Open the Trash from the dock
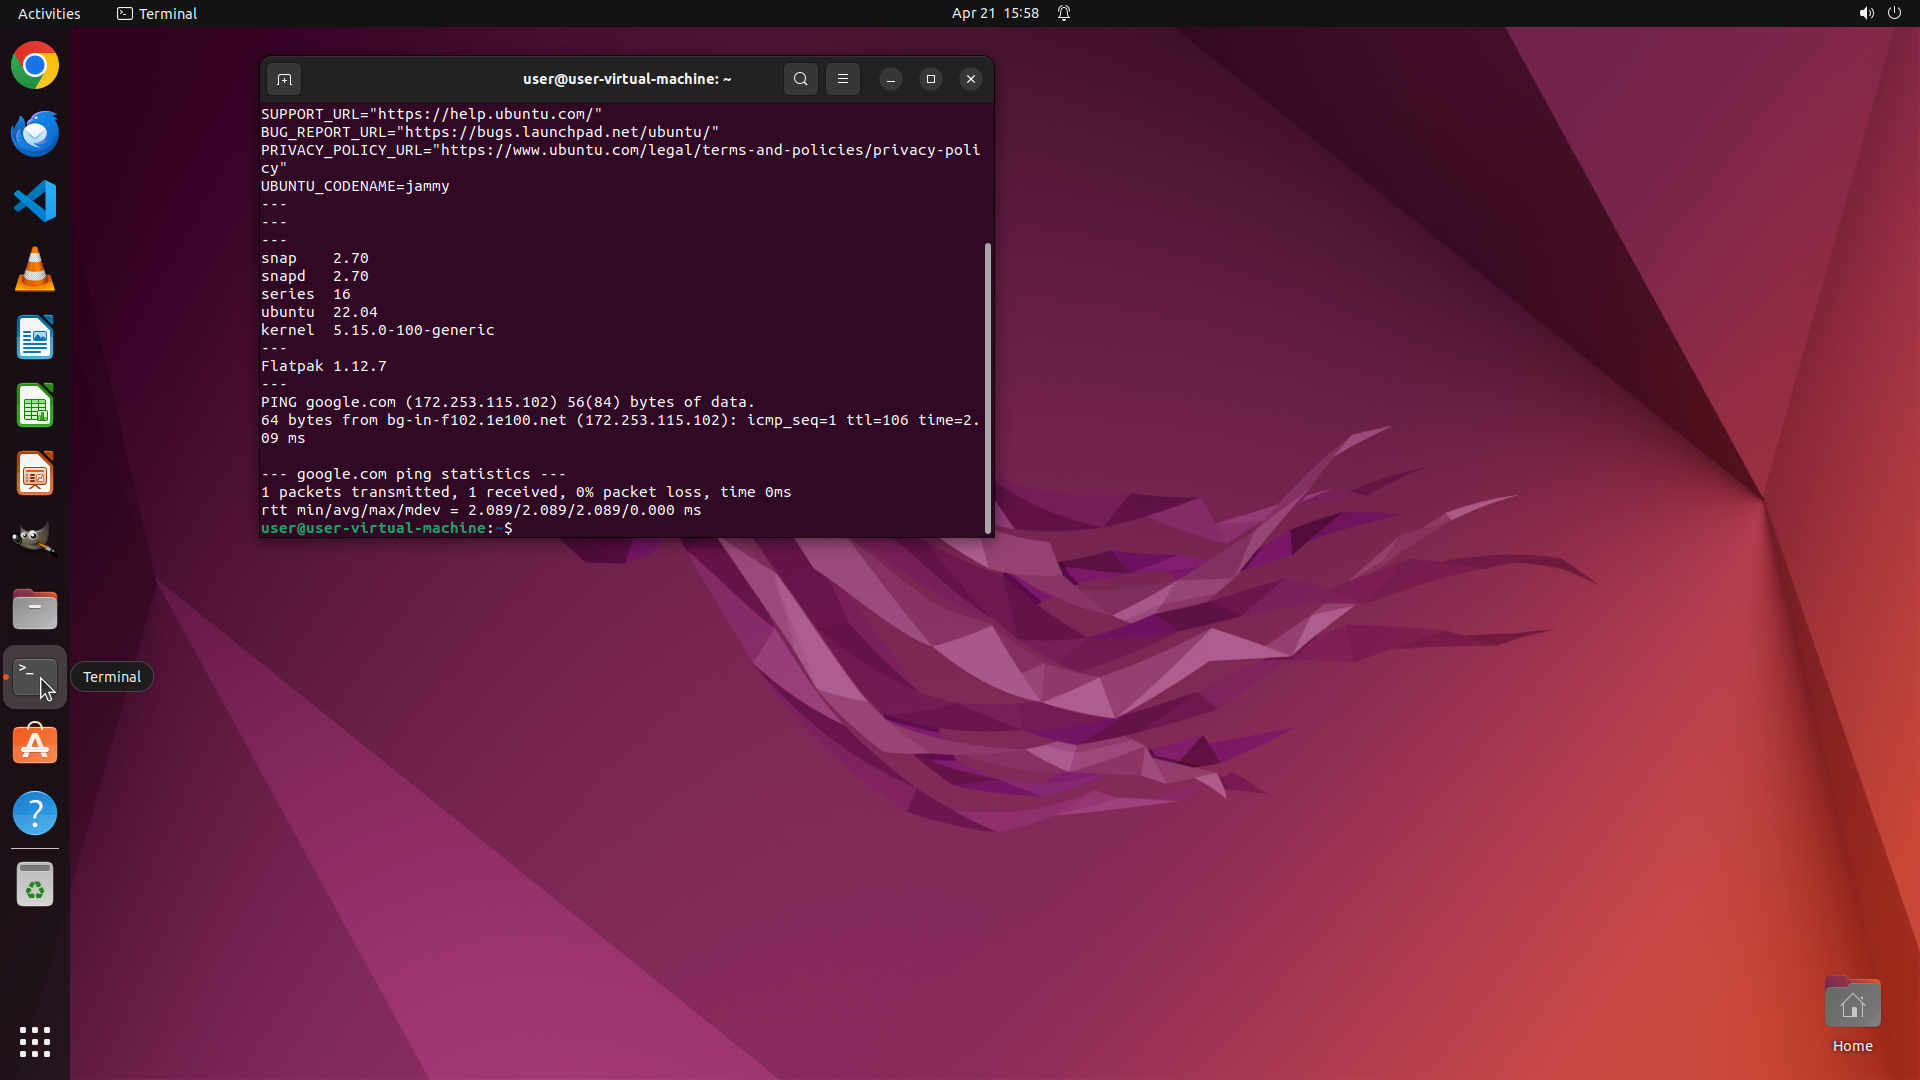 (35, 885)
